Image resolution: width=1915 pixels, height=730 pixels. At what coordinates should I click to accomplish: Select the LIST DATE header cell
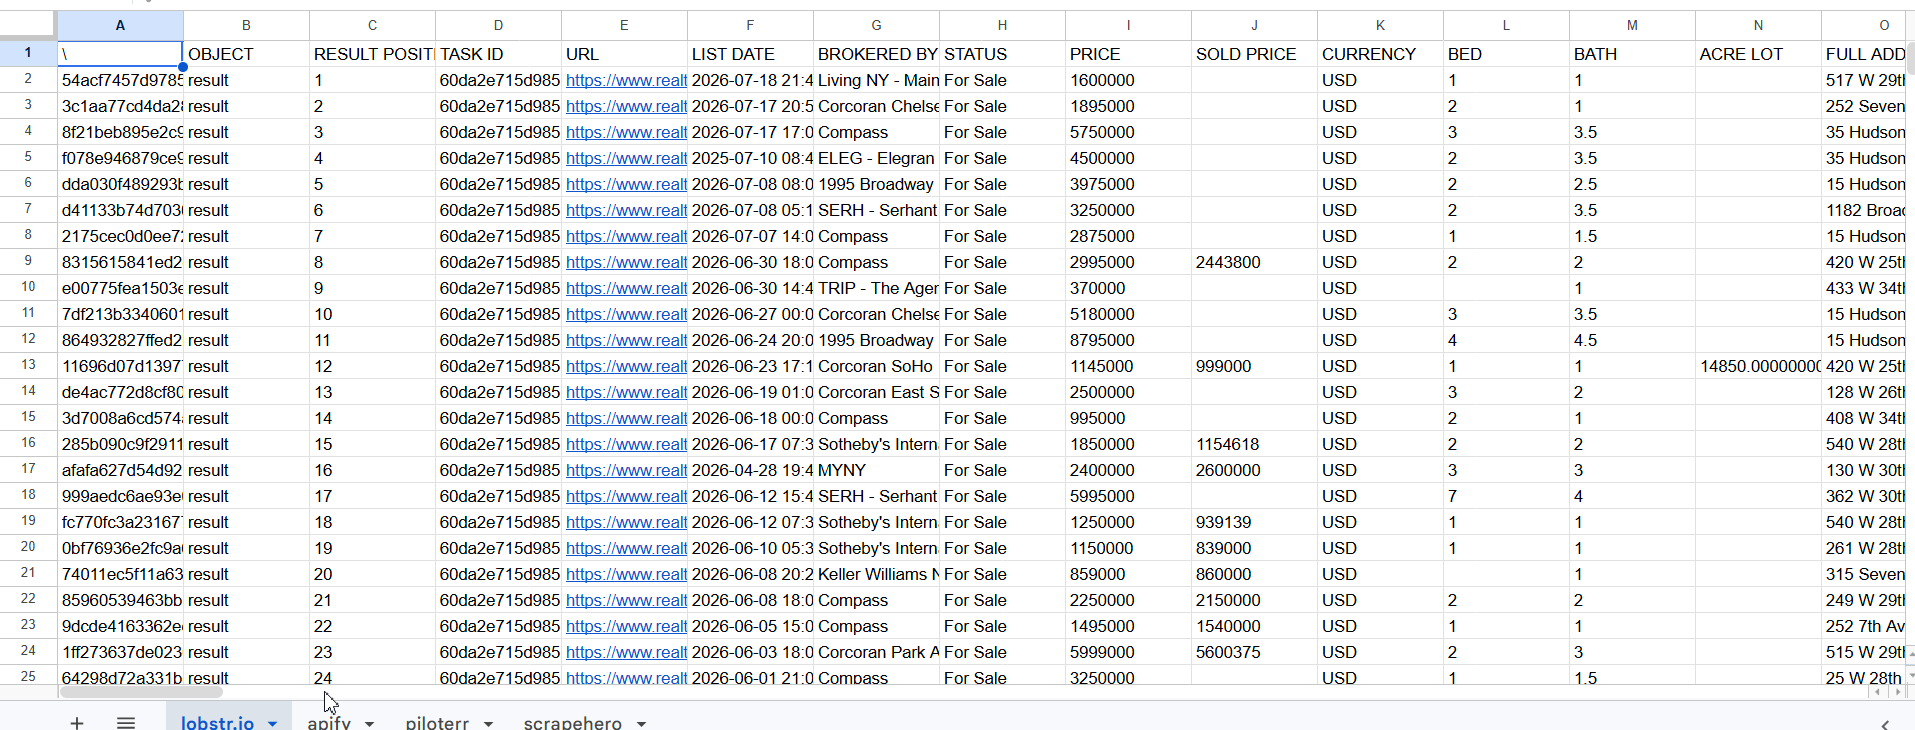pyautogui.click(x=750, y=54)
